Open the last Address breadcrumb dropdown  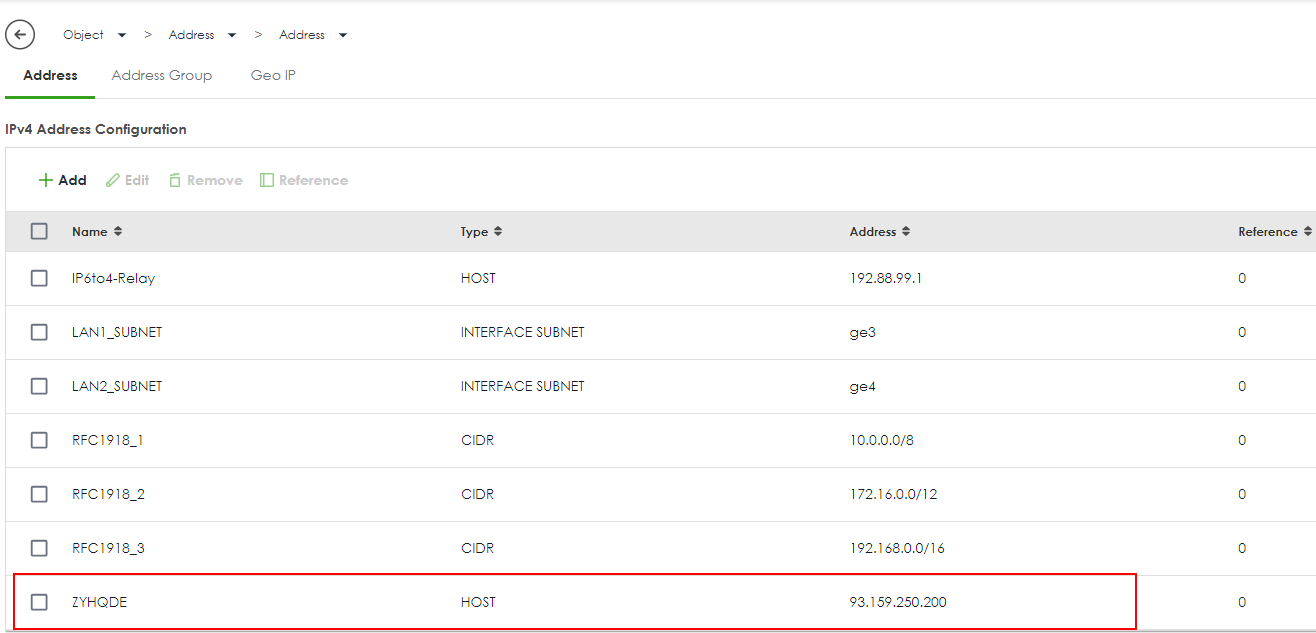[343, 36]
